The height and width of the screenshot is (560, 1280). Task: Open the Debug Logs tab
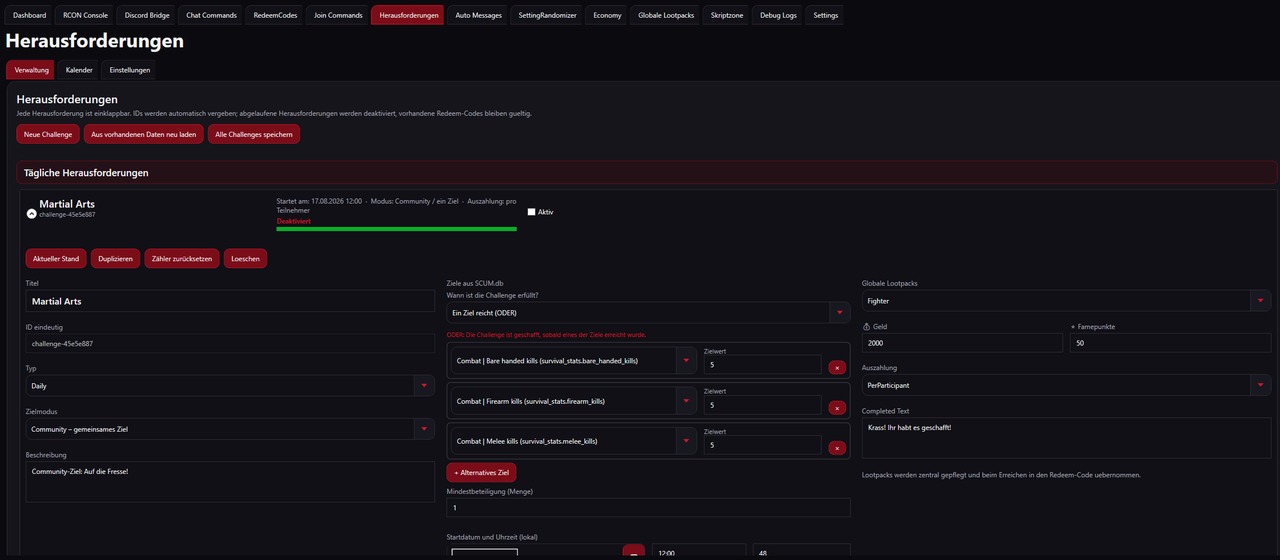779,15
